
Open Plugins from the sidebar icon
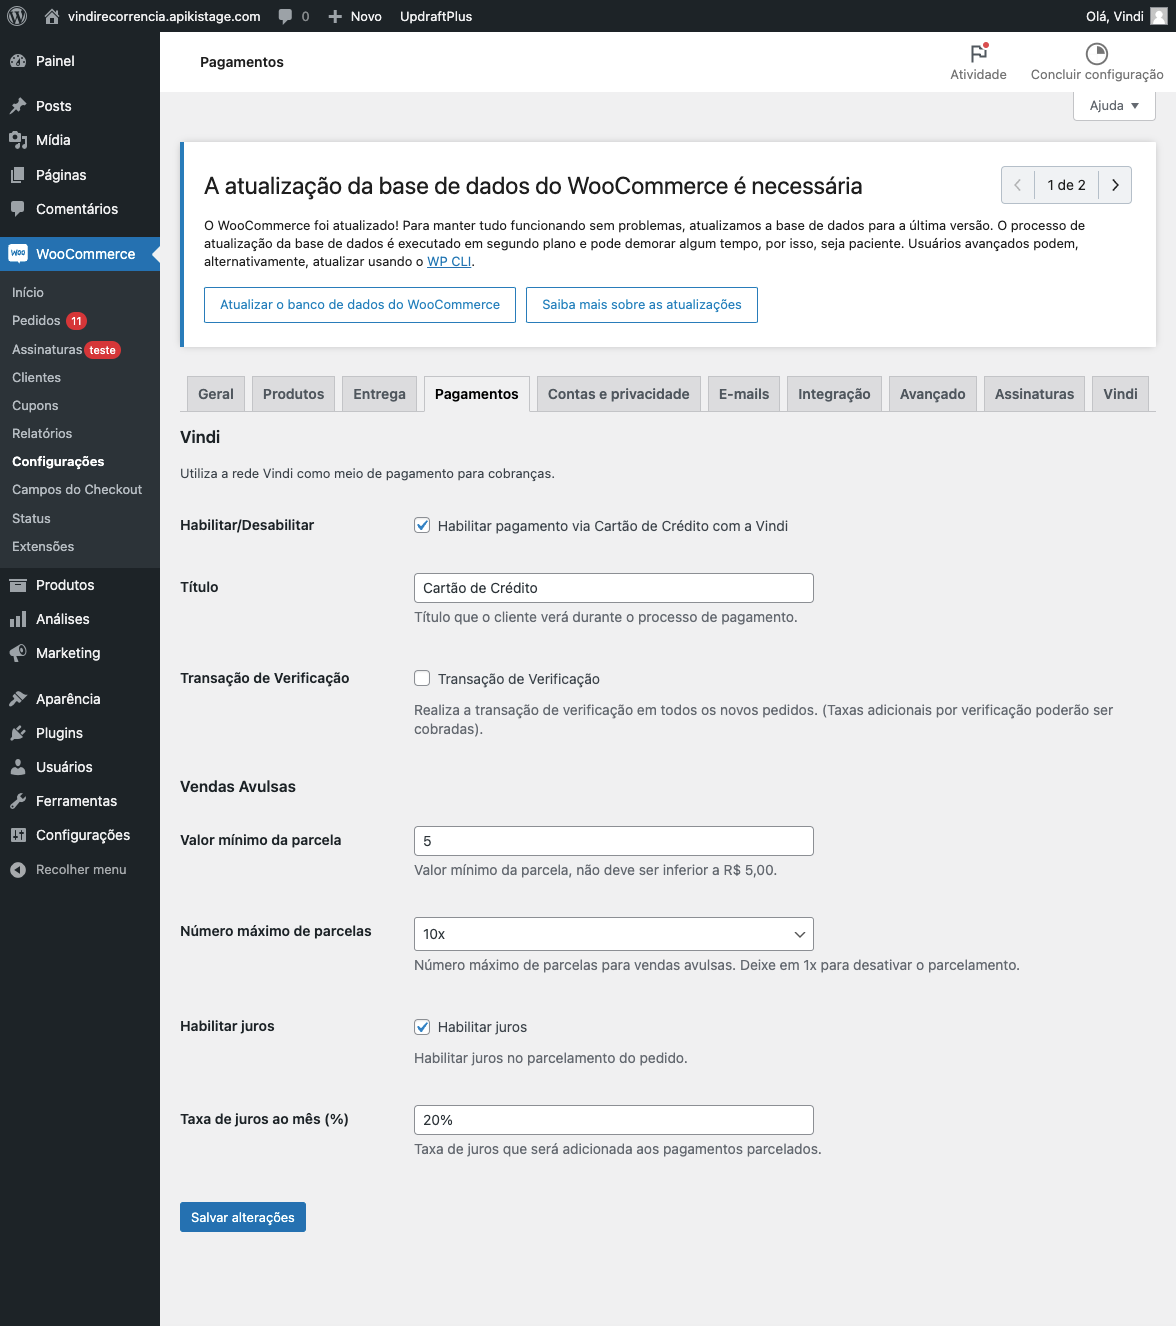(x=18, y=733)
